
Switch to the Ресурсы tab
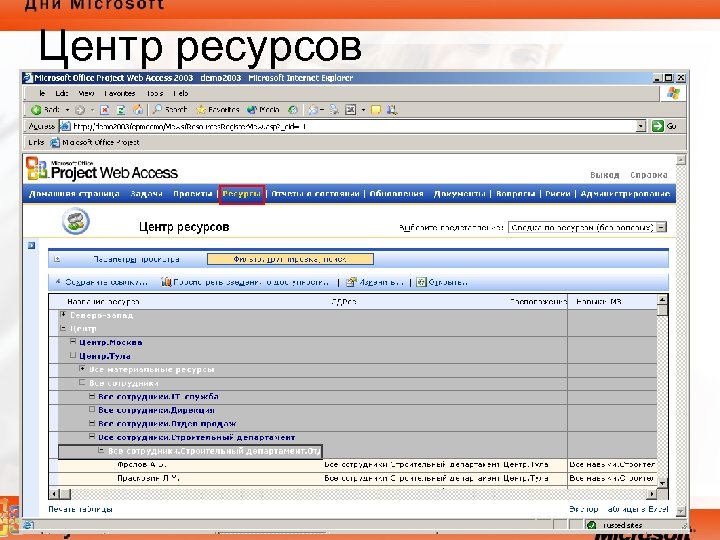coord(242,194)
